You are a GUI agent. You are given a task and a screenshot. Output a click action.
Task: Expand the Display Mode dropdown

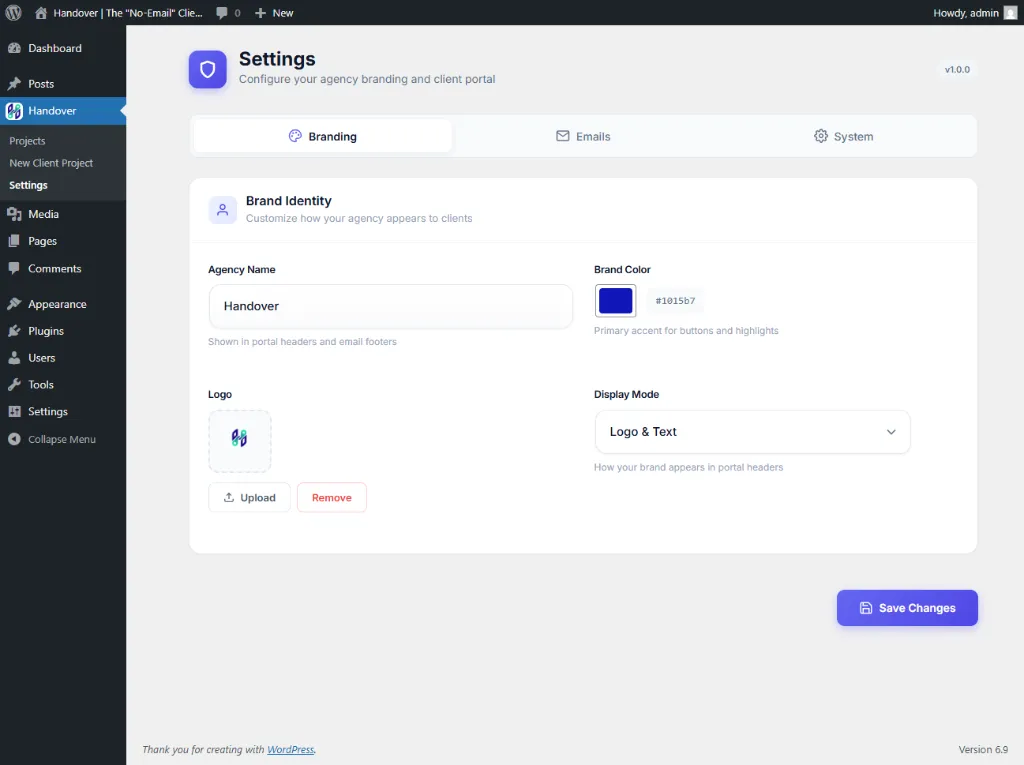(x=752, y=432)
